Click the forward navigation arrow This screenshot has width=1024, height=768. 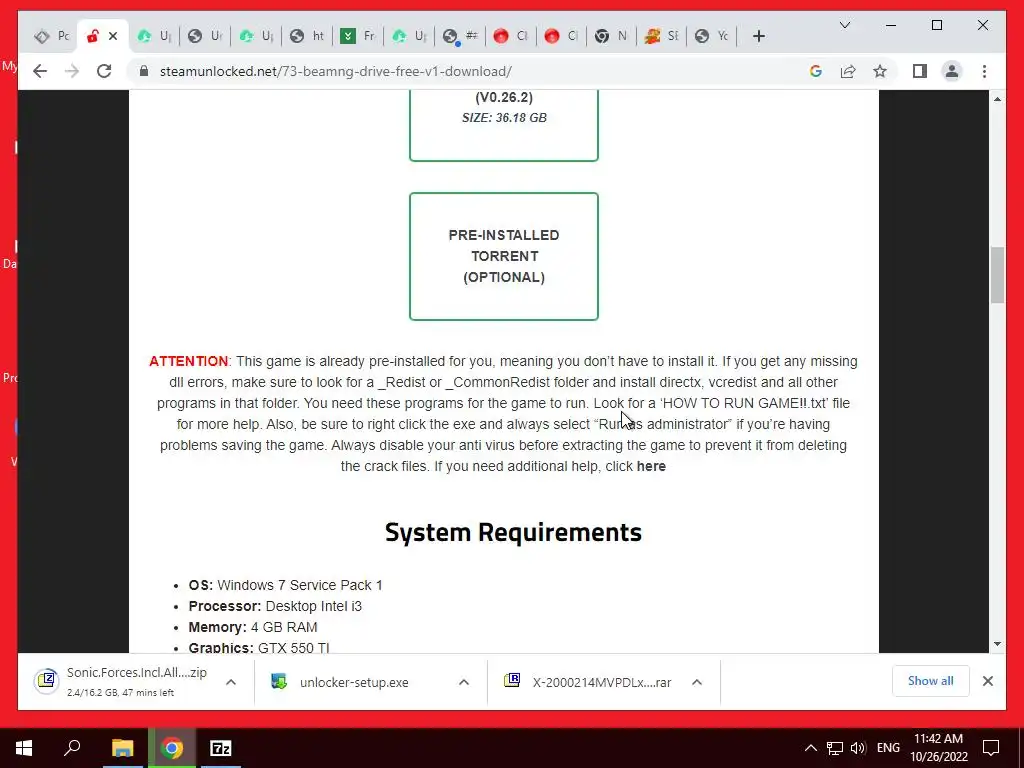click(x=72, y=71)
